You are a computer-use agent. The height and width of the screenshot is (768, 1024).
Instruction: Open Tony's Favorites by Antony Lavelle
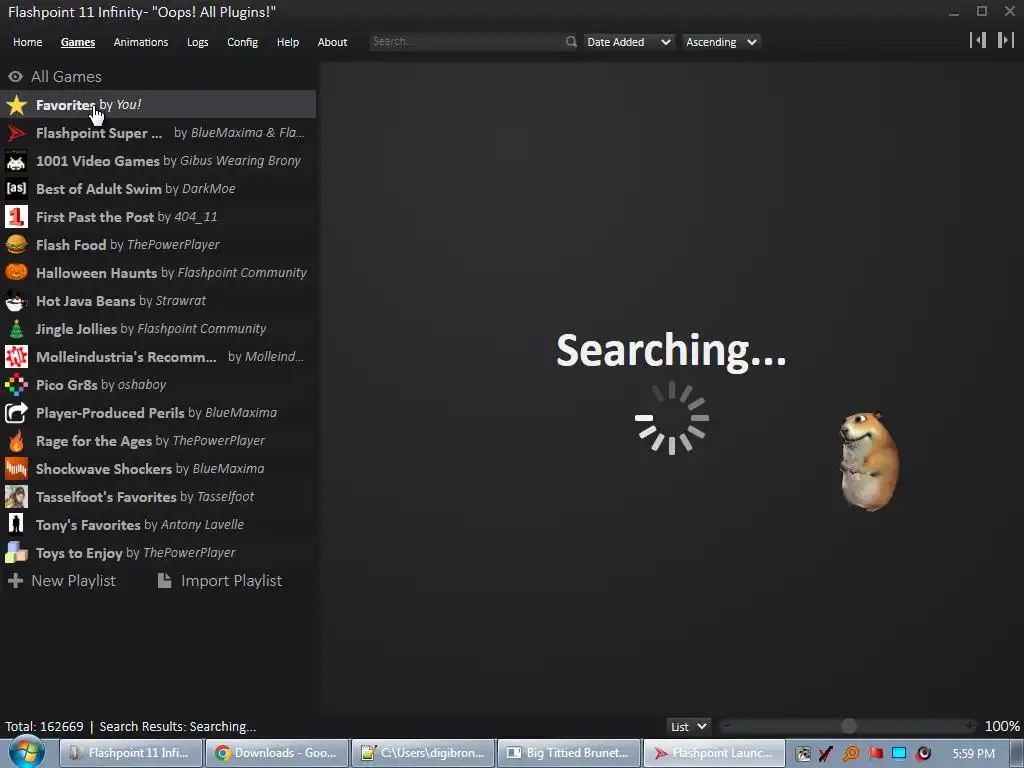pyautogui.click(x=158, y=525)
